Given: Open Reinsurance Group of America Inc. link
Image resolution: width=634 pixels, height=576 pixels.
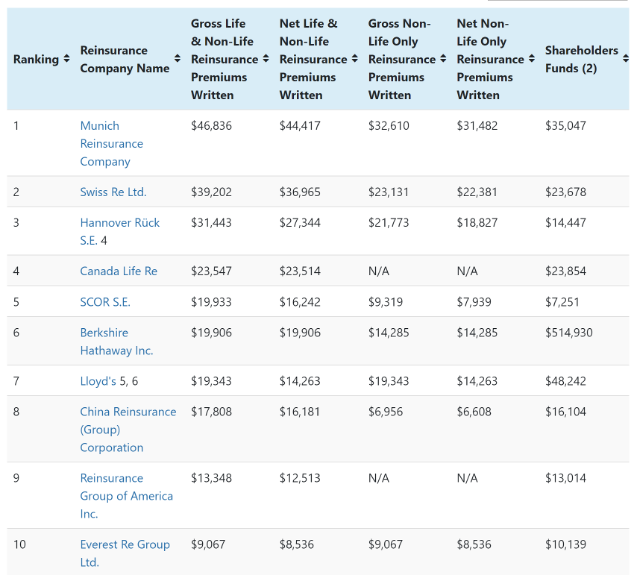Looking at the screenshot, I should coord(126,496).
